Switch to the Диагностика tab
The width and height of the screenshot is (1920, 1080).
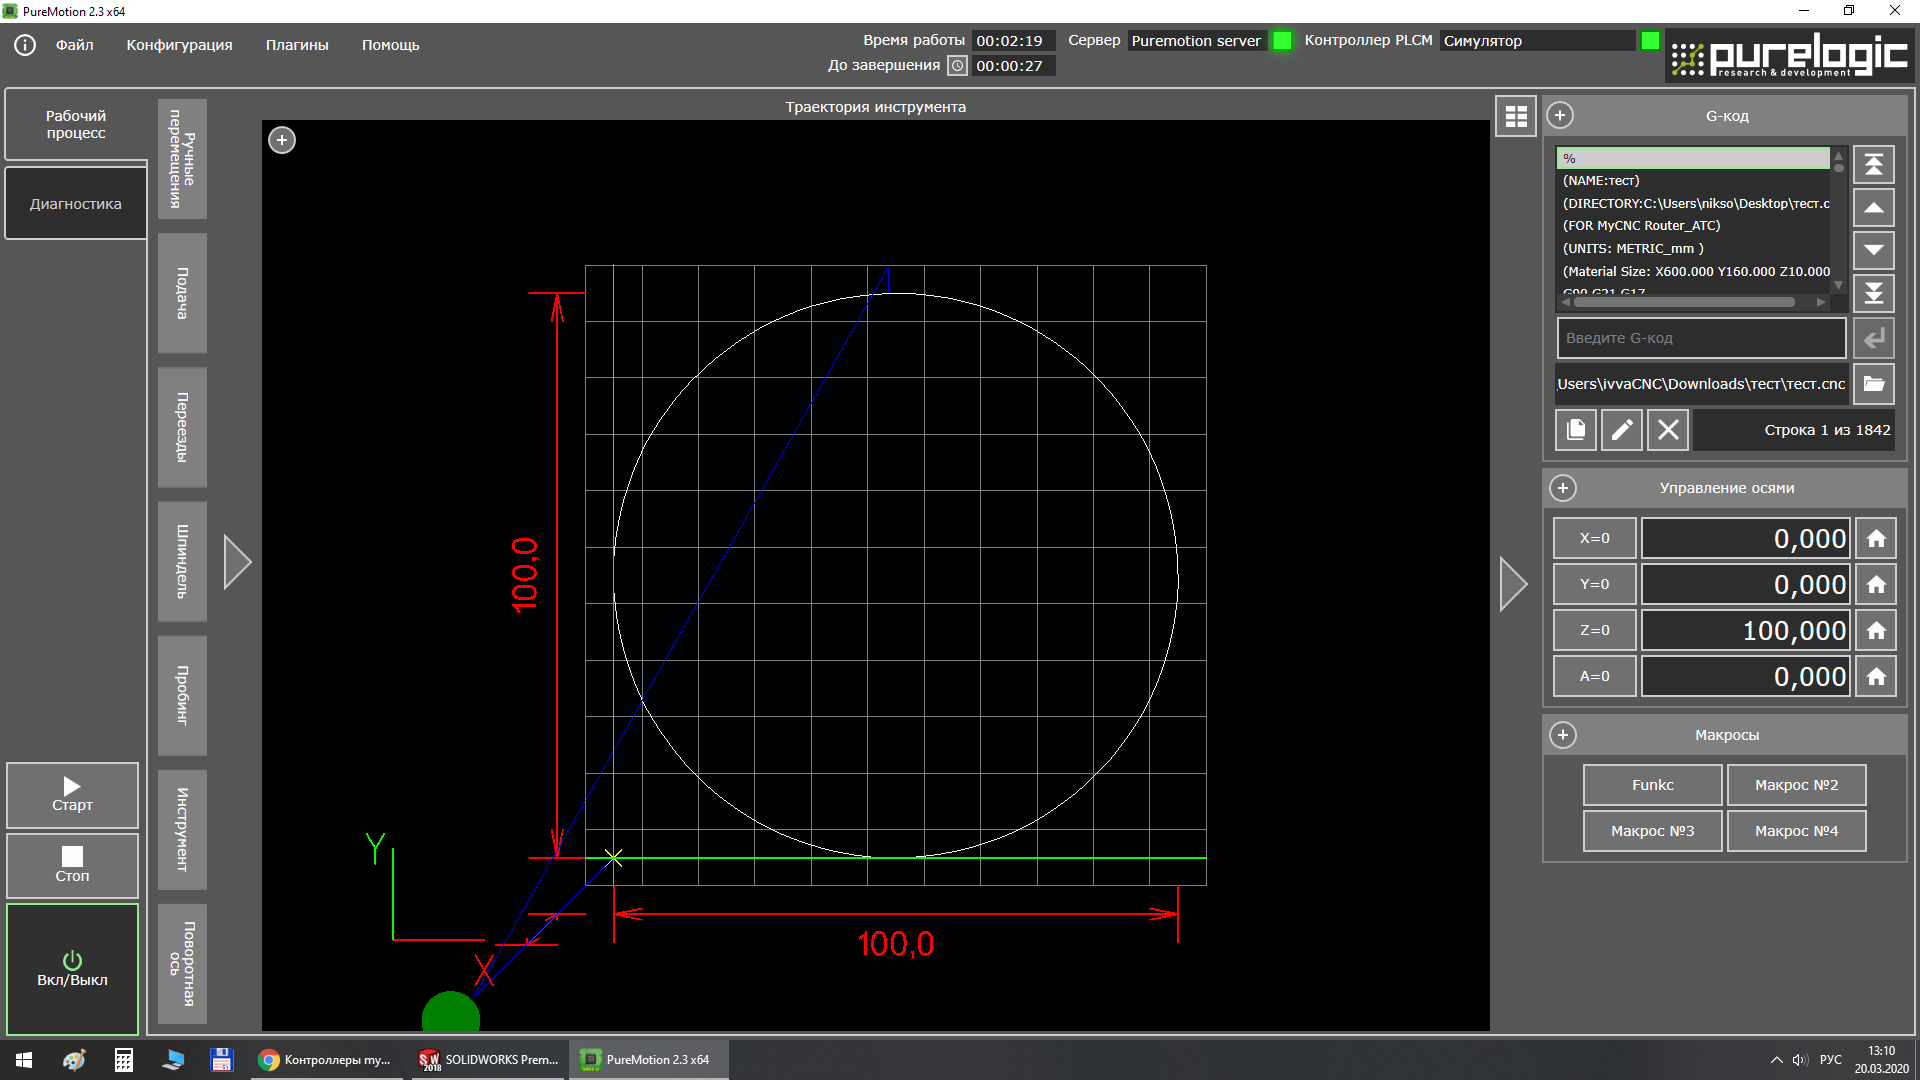(76, 204)
